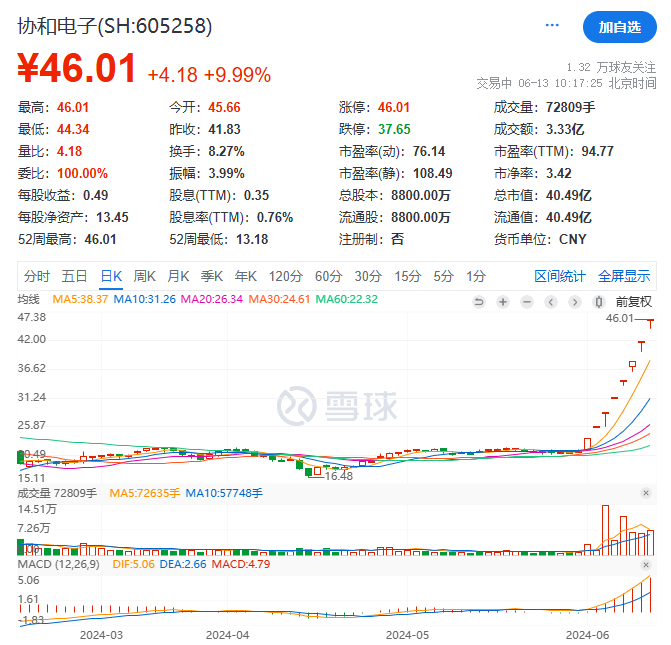Select the 周K weekly candlestick tab
Image resolution: width=671 pixels, height=645 pixels.
(x=145, y=276)
